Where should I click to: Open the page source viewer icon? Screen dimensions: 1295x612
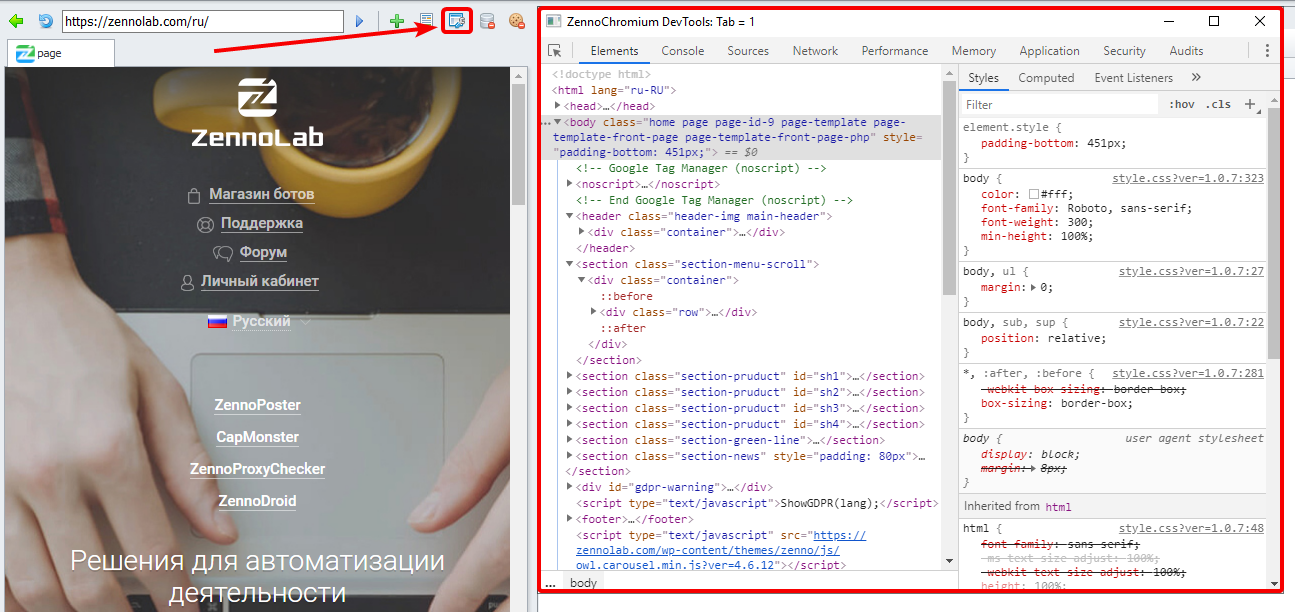427,20
